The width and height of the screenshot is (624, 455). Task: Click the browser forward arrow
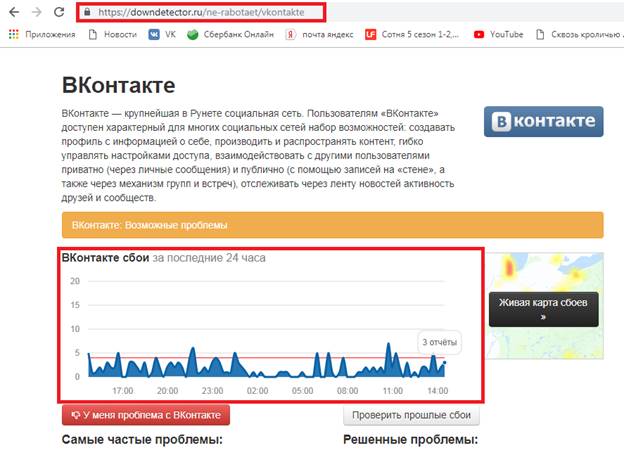click(x=37, y=12)
